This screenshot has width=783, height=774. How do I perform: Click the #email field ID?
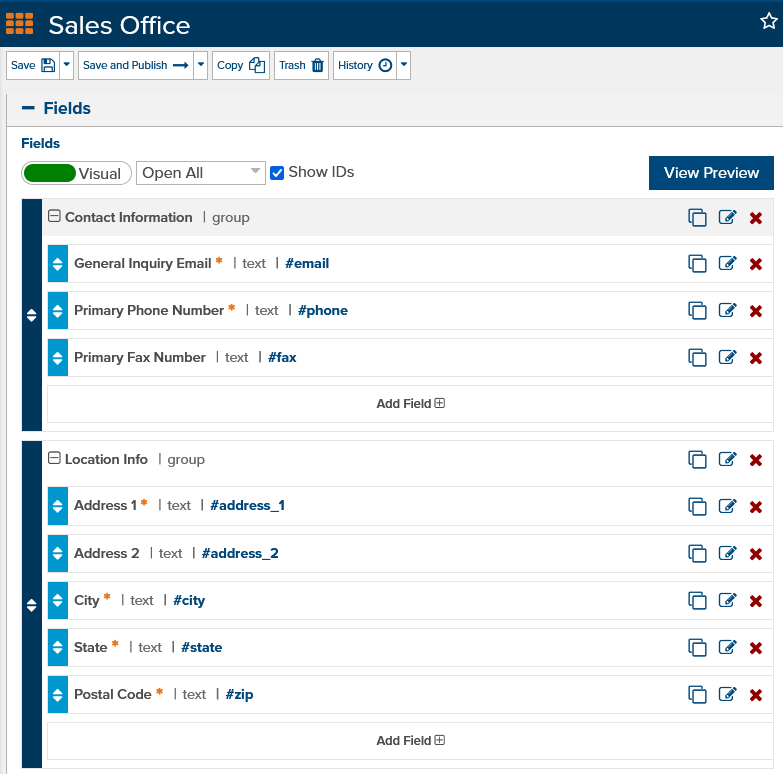307,263
